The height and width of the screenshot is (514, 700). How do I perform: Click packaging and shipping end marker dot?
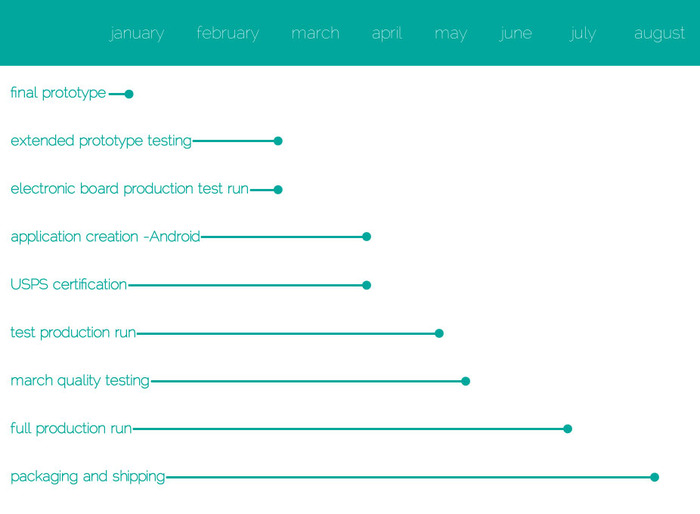point(654,477)
